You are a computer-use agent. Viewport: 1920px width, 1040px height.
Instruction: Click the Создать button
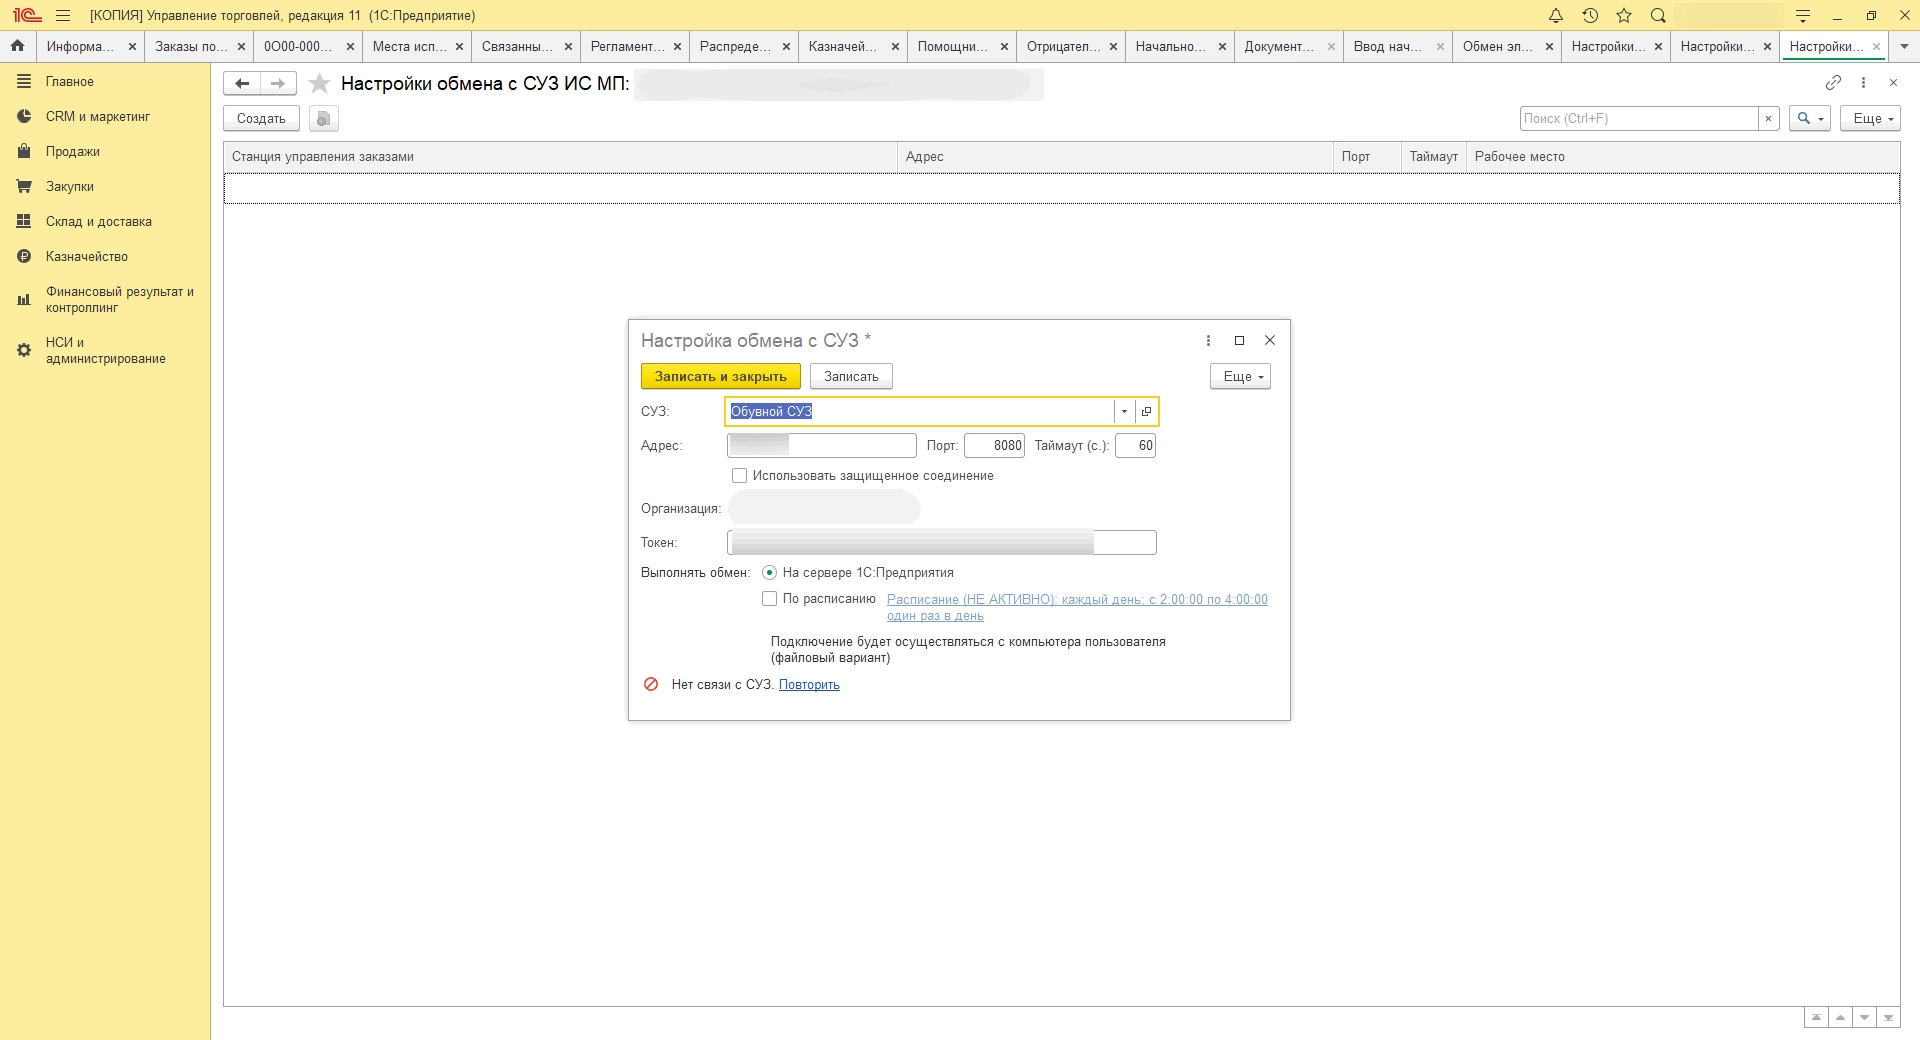[261, 119]
